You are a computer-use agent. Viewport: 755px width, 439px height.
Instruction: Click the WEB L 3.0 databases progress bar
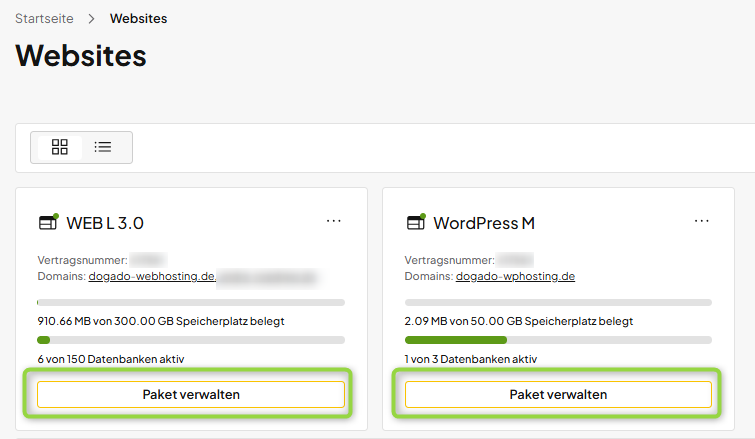click(x=191, y=340)
